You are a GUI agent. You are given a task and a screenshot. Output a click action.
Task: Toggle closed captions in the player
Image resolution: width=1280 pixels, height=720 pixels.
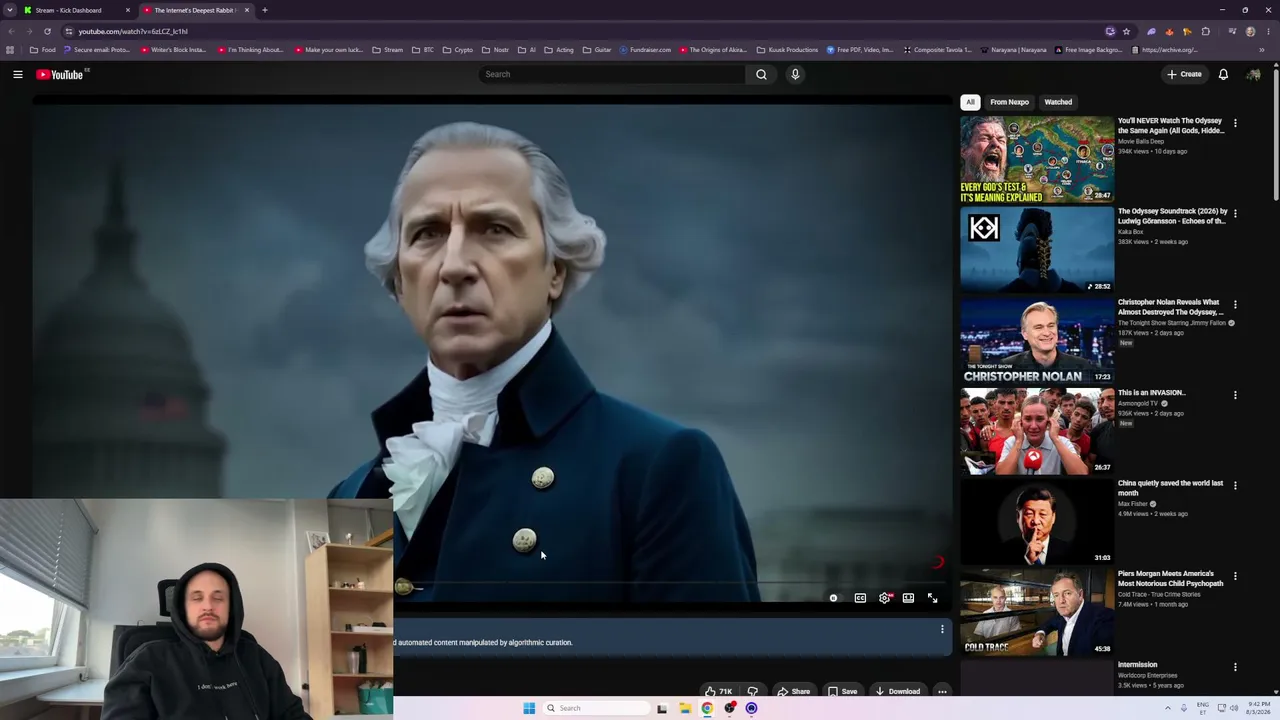860,598
